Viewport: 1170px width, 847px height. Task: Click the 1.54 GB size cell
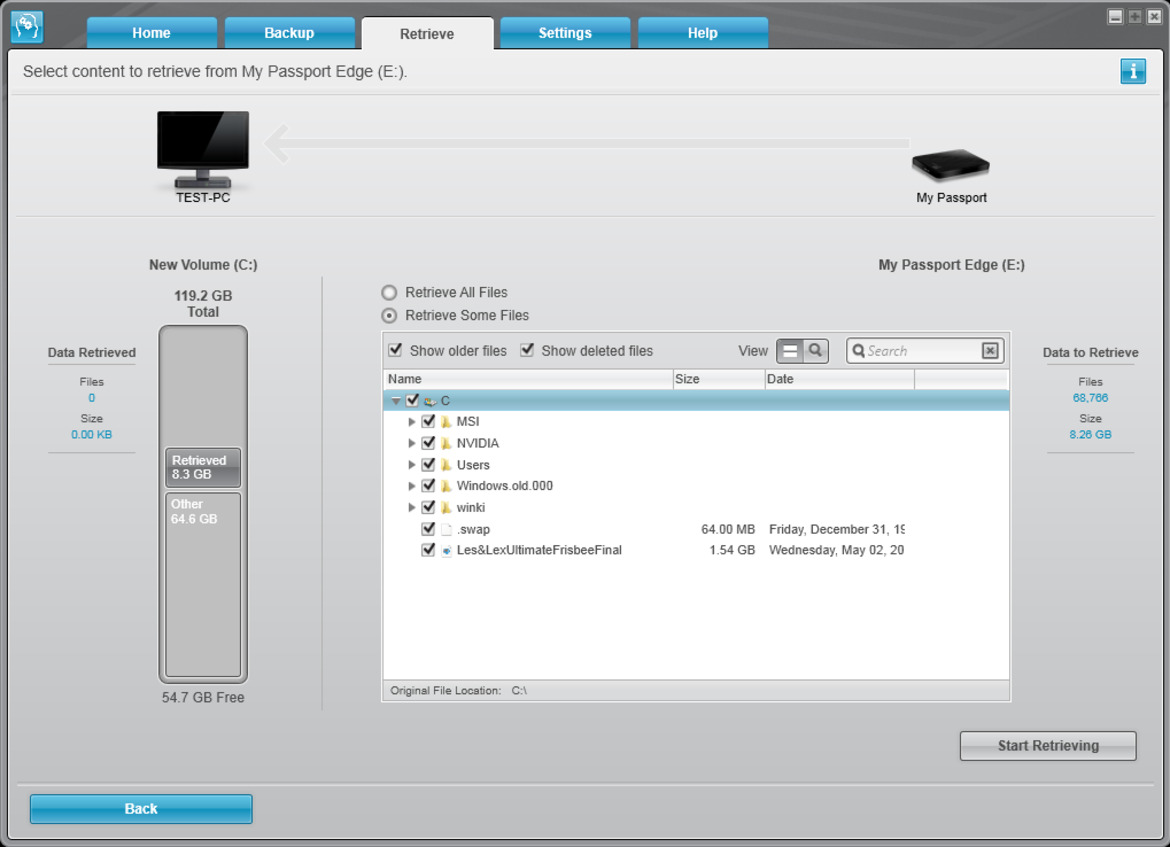732,550
